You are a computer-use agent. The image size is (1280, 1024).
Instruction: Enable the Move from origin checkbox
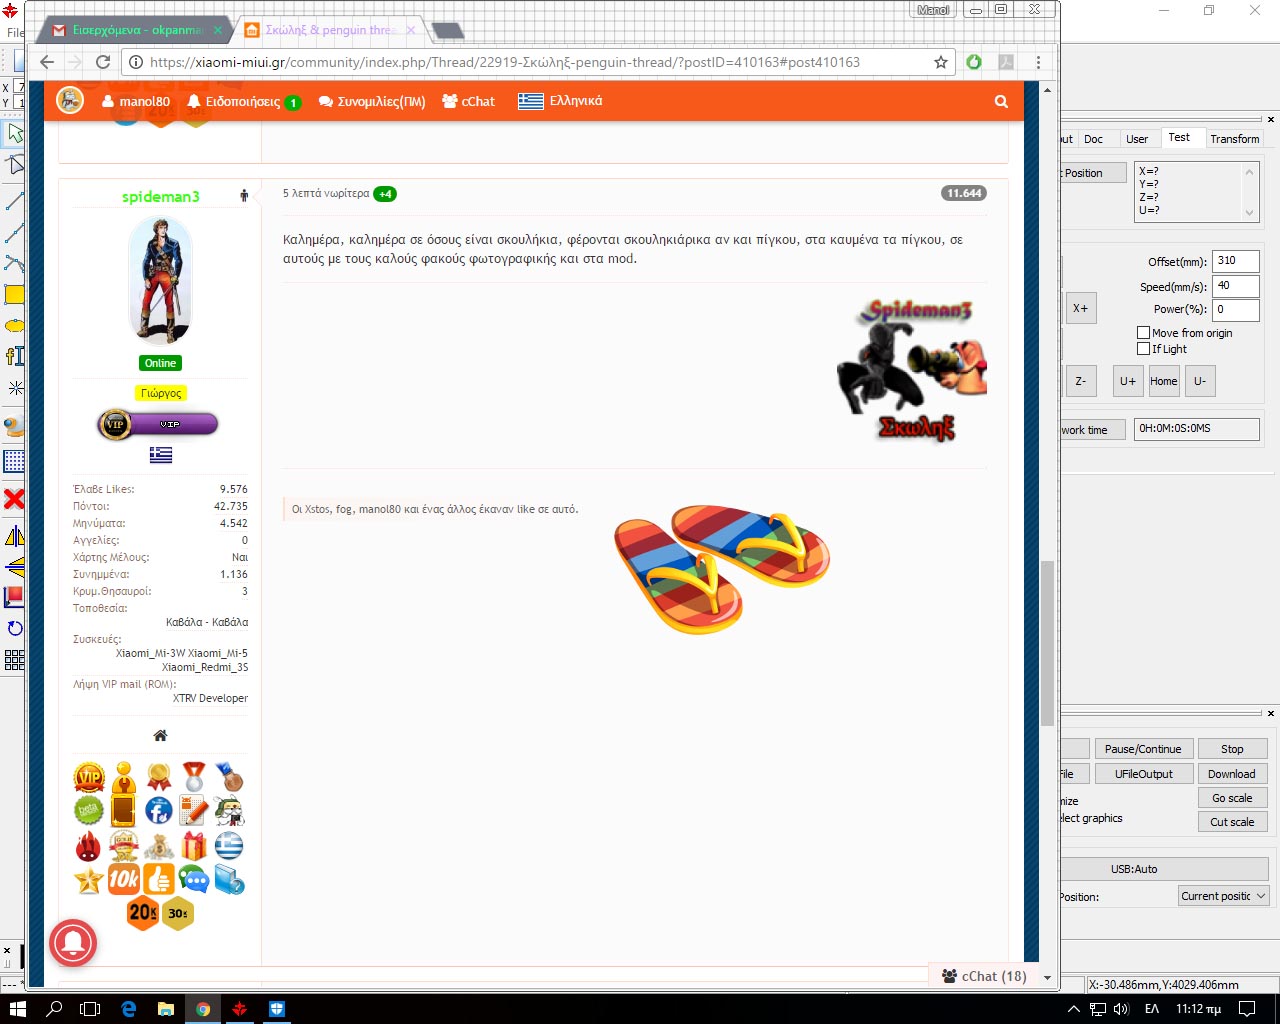click(1143, 333)
